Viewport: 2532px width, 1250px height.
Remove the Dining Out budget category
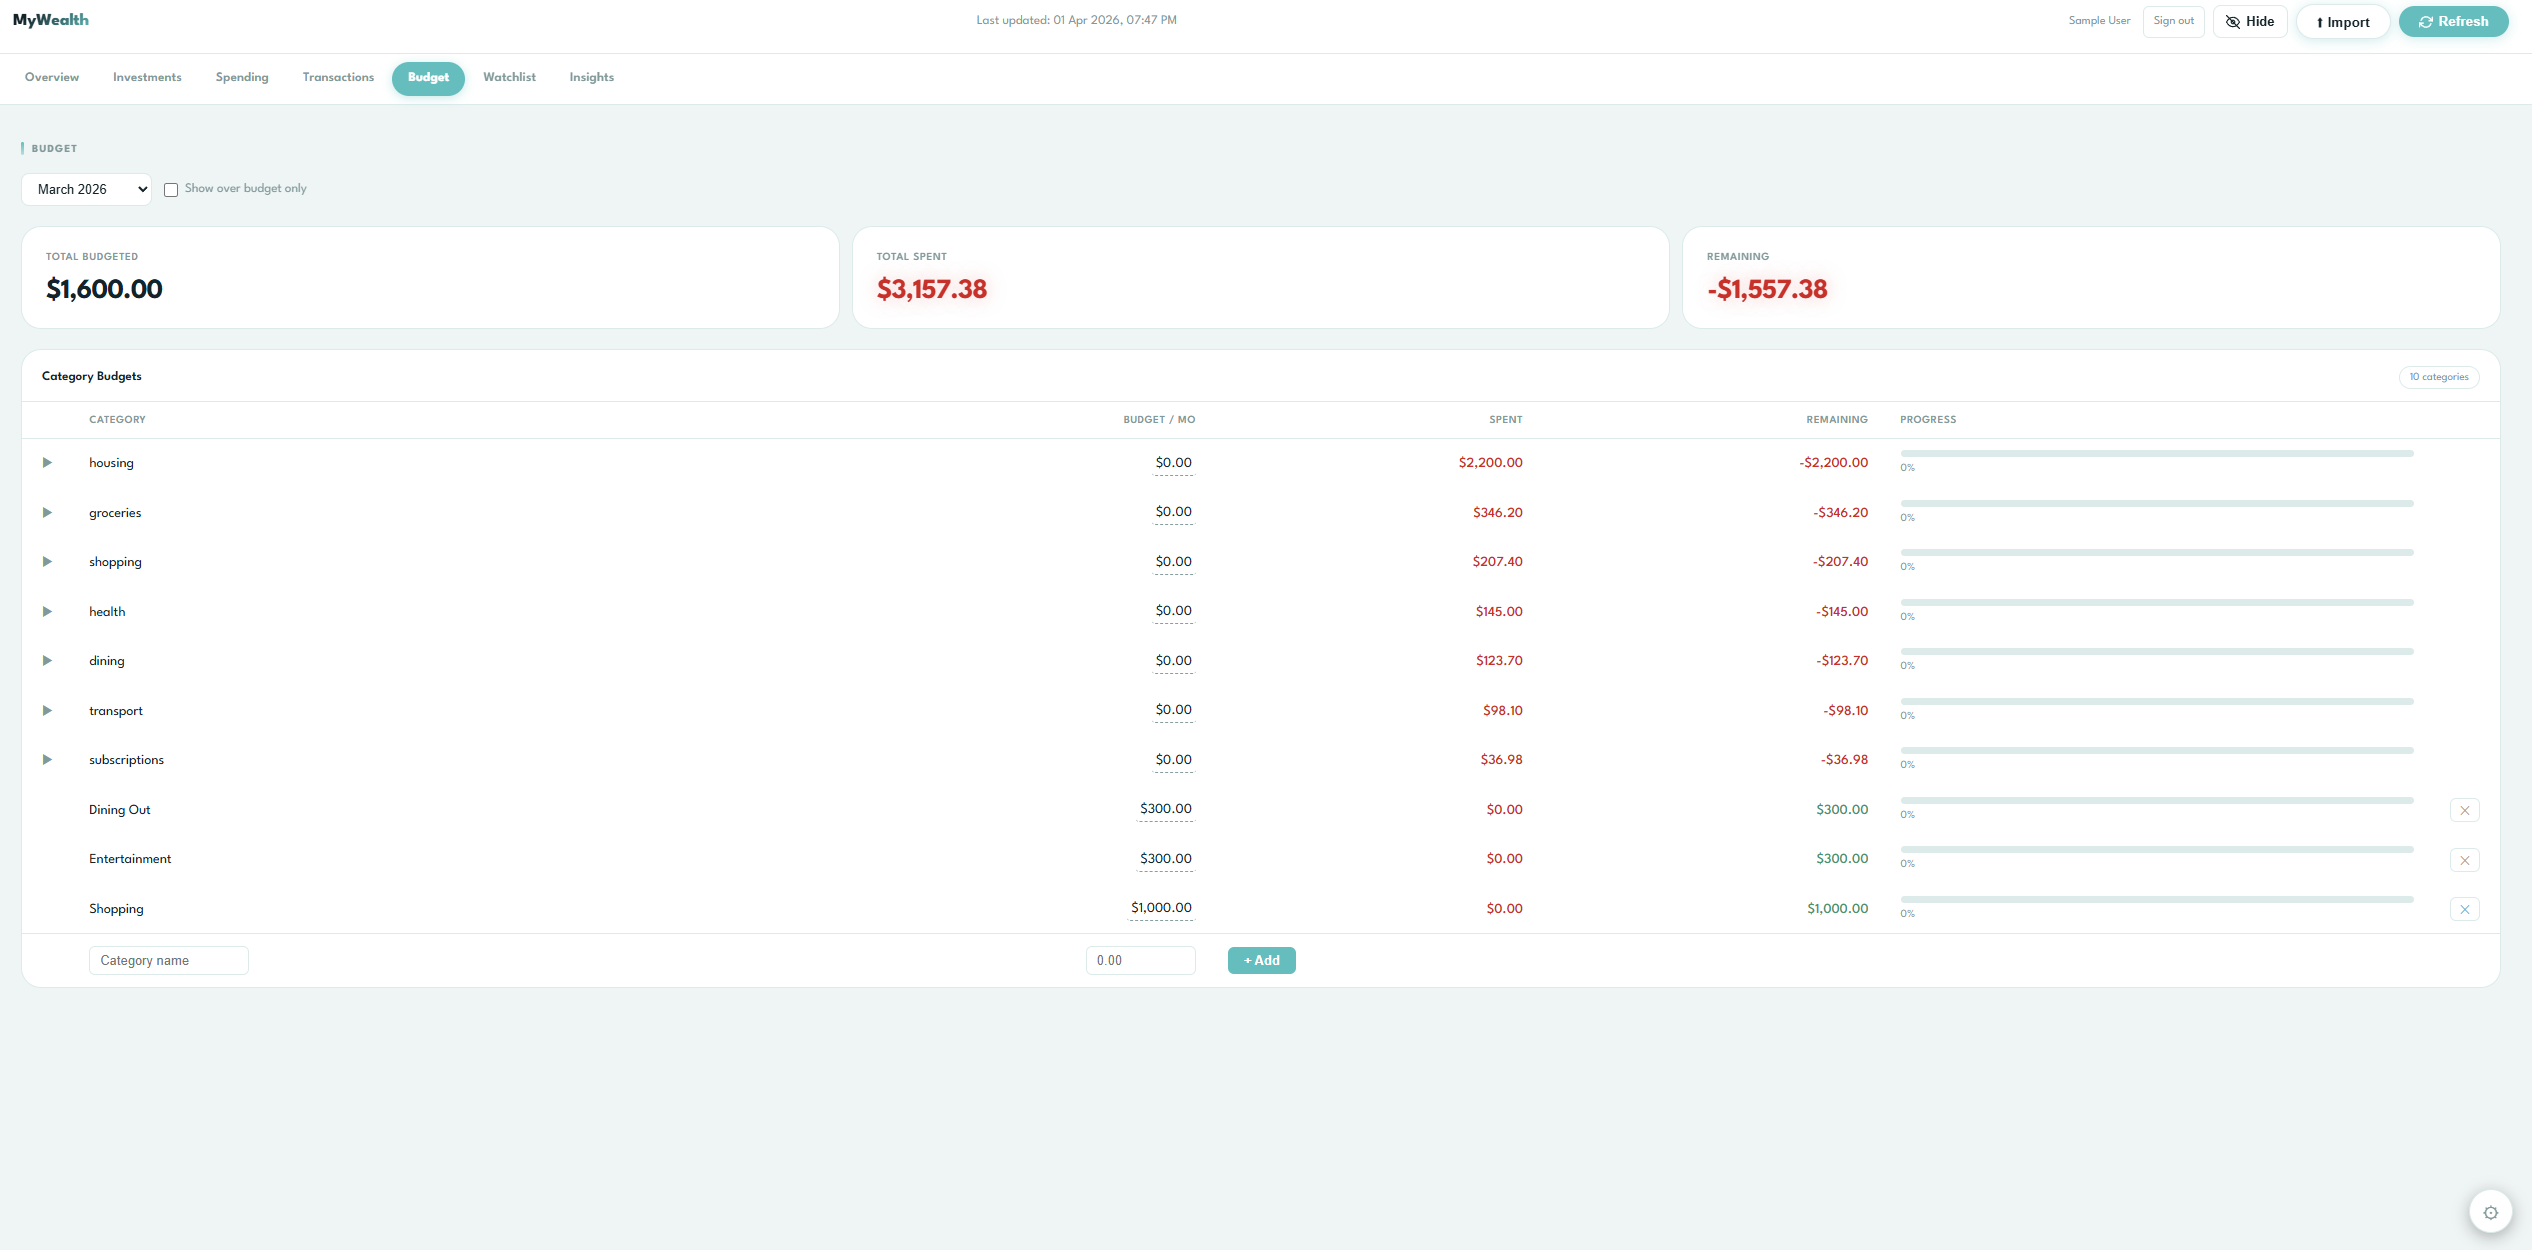[x=2465, y=810]
